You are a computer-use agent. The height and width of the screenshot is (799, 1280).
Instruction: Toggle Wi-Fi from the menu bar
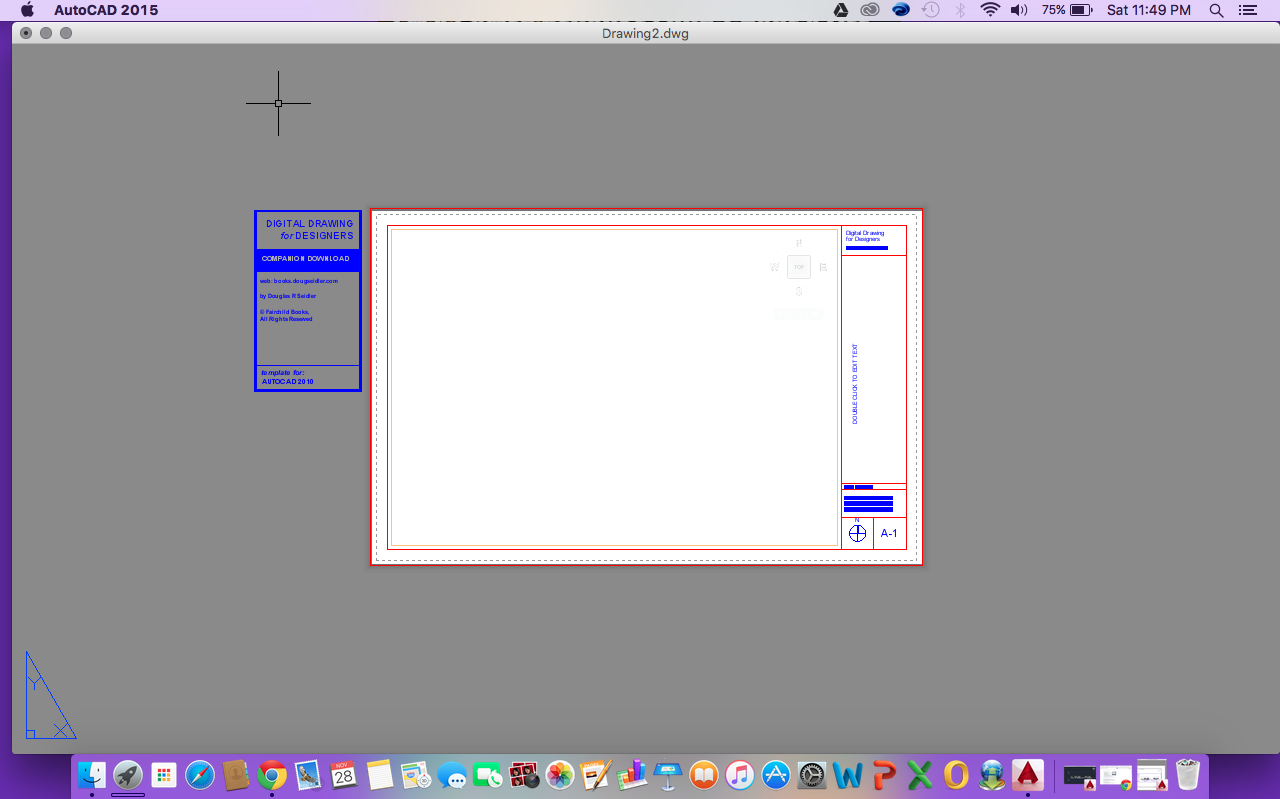click(x=991, y=10)
